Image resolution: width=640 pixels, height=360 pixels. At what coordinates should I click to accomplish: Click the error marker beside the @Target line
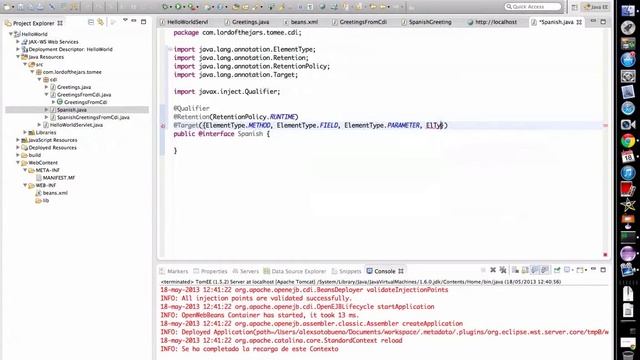point(163,126)
